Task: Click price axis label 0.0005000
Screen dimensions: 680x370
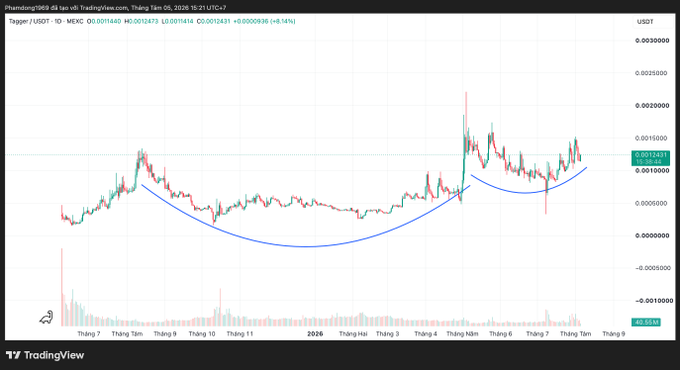Action: click(651, 203)
